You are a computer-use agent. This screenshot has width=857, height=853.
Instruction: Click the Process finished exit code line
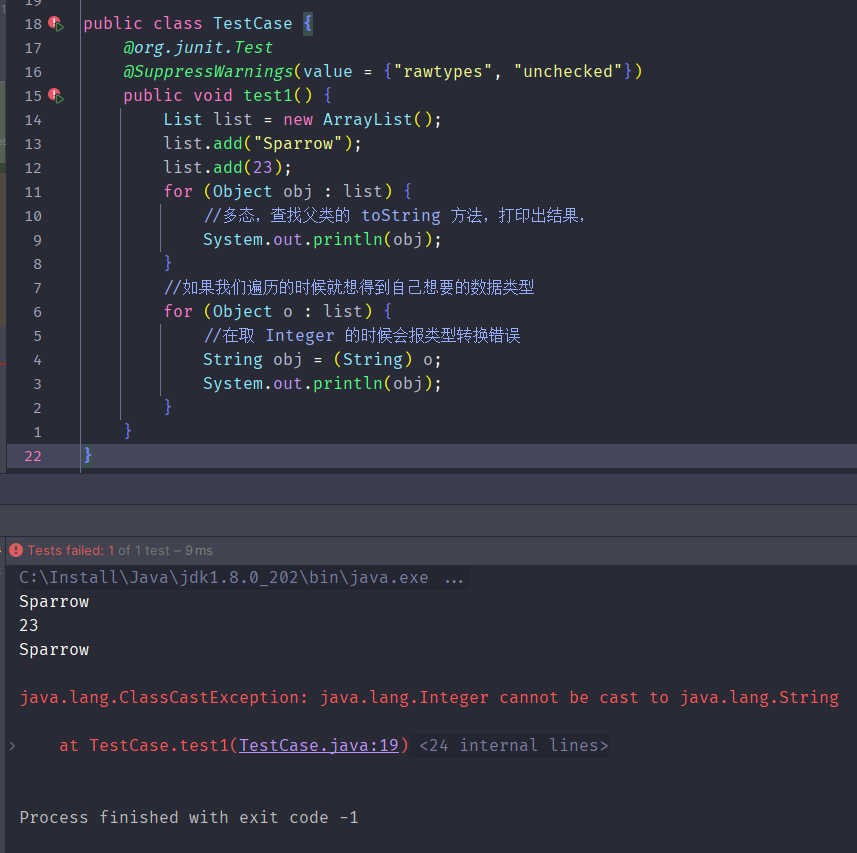(x=189, y=817)
